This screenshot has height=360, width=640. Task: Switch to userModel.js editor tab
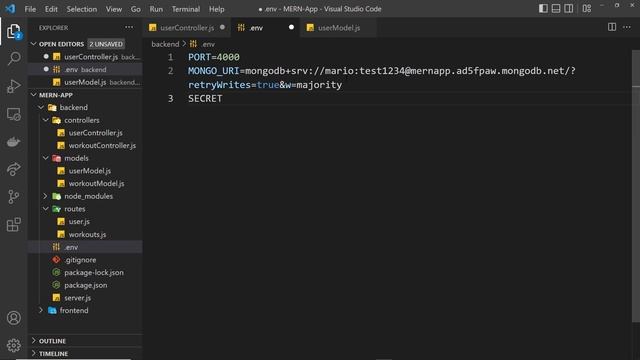[x=339, y=28]
